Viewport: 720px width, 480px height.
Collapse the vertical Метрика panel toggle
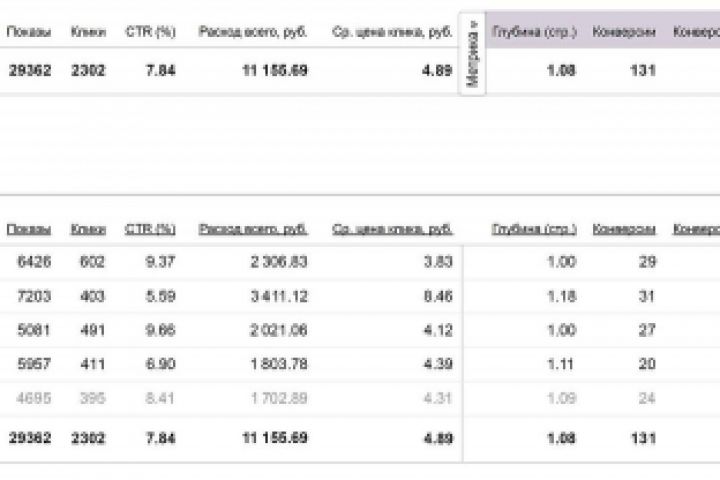click(x=473, y=54)
